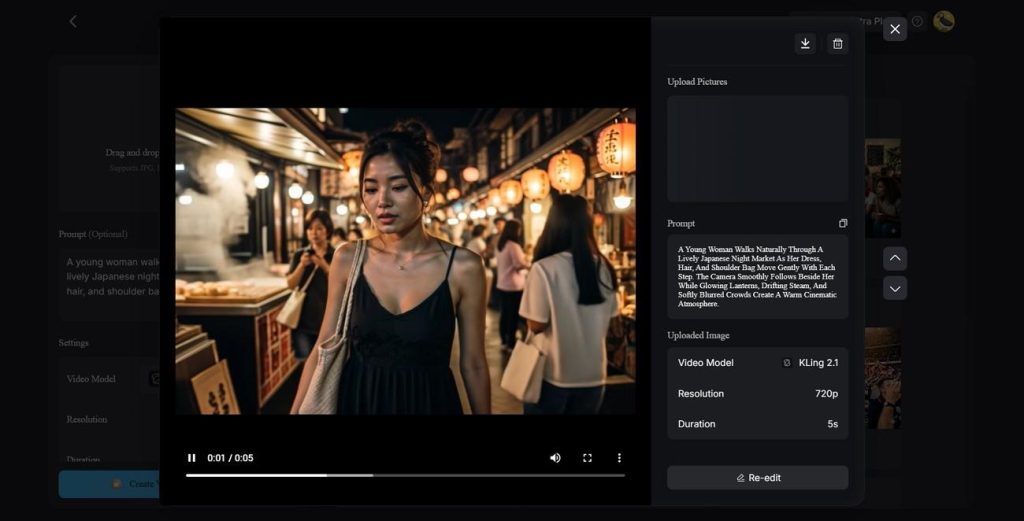Click the 720p resolution value
This screenshot has height=521, width=1024.
point(826,394)
